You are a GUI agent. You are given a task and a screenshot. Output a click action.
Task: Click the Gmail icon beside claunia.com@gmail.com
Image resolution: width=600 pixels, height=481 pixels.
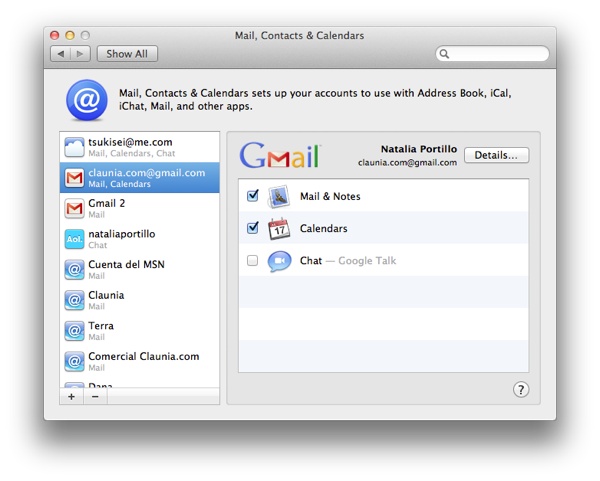pos(74,178)
